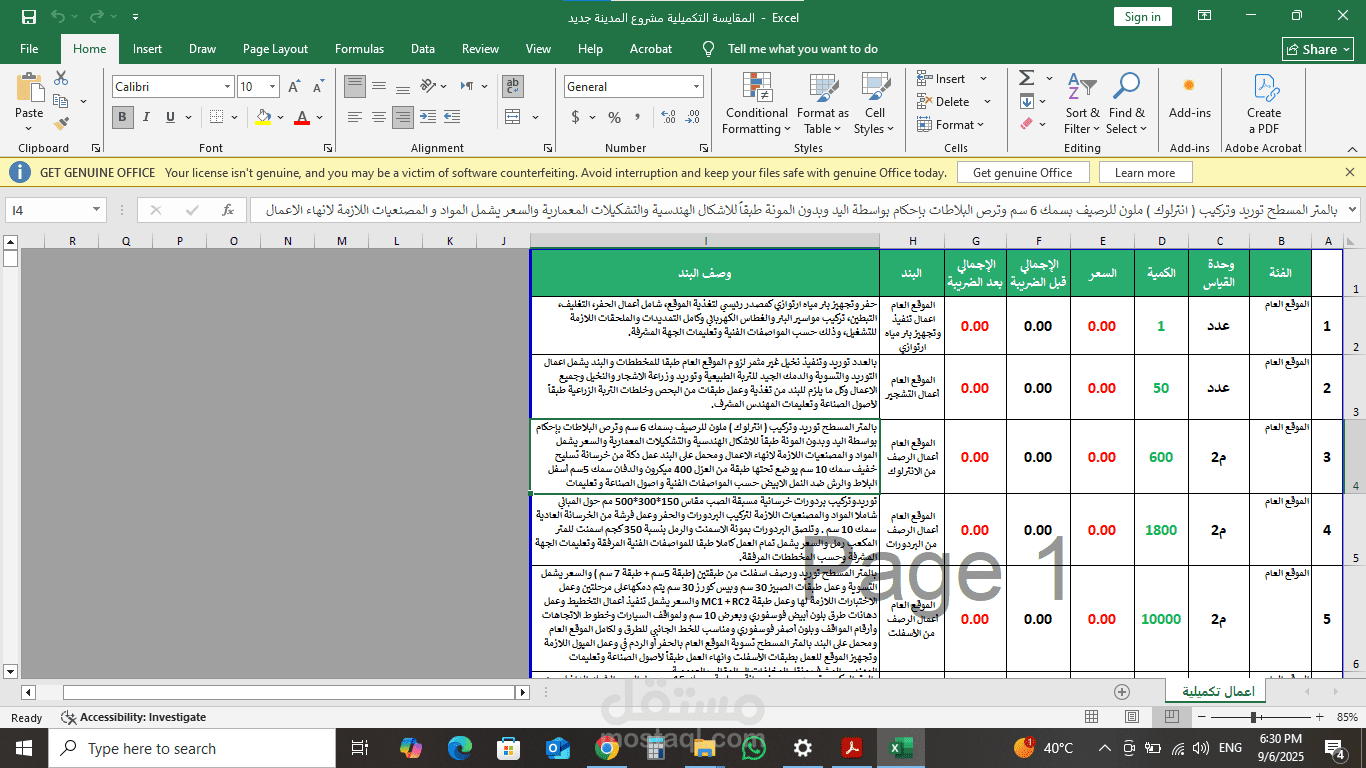Toggle the Wrap Text button
This screenshot has width=1366, height=768.
(x=512, y=87)
